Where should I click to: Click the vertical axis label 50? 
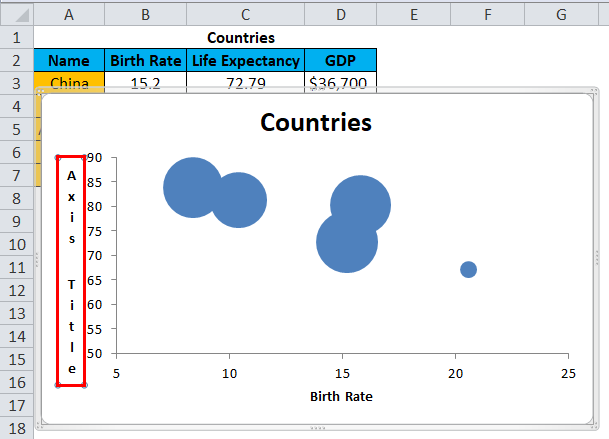coord(94,354)
